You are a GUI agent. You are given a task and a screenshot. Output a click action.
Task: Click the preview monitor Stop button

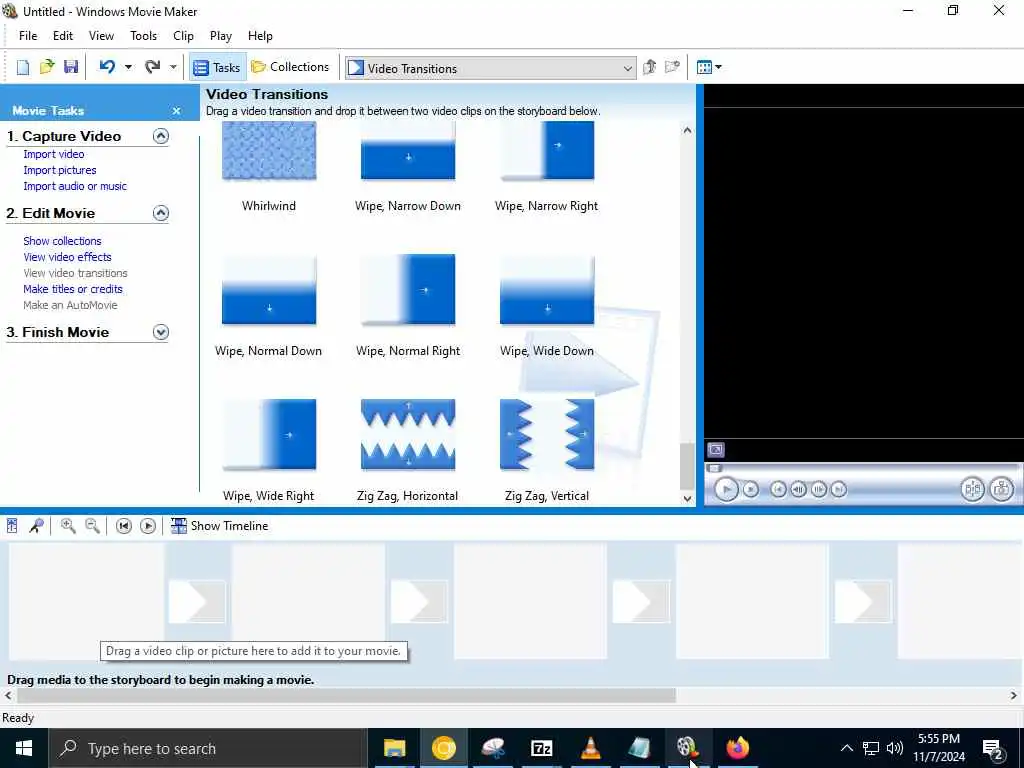751,489
